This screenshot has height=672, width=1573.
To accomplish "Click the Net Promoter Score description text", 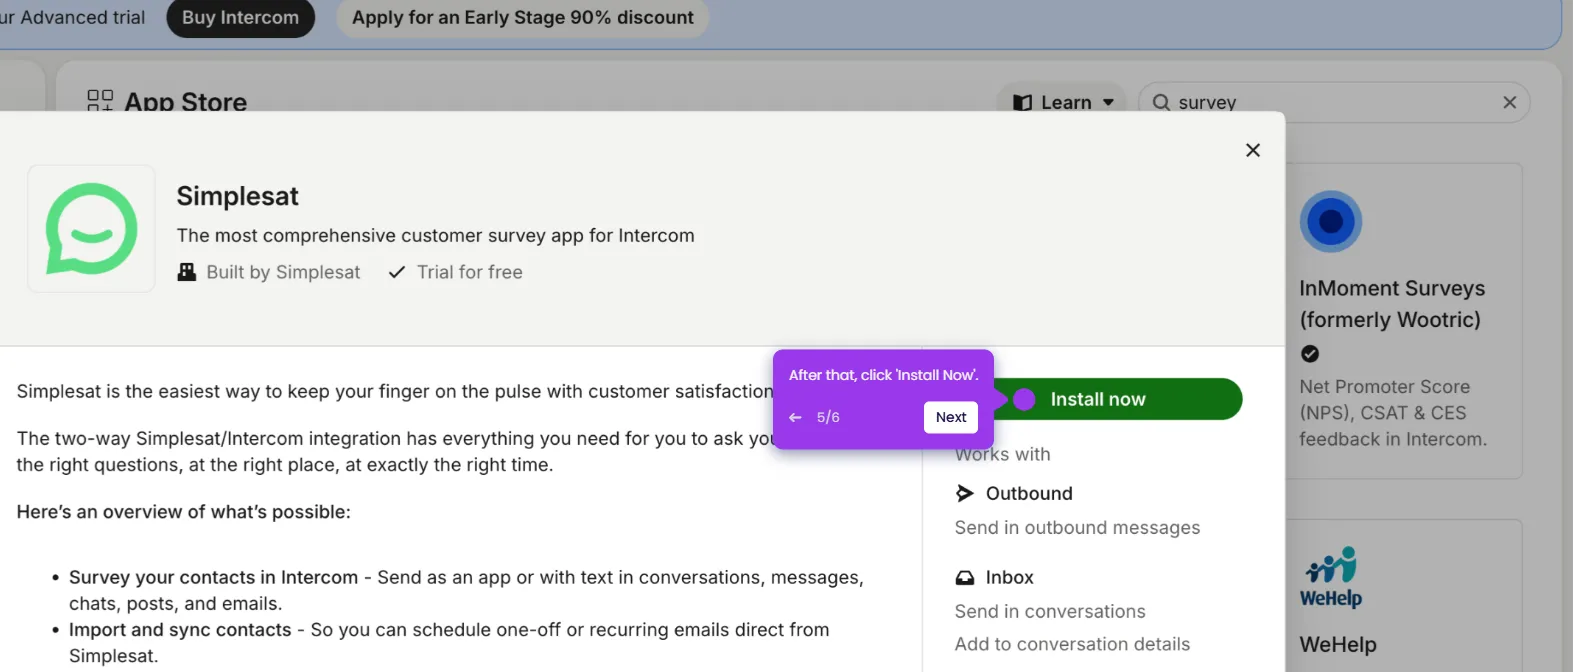I will pos(1392,413).
